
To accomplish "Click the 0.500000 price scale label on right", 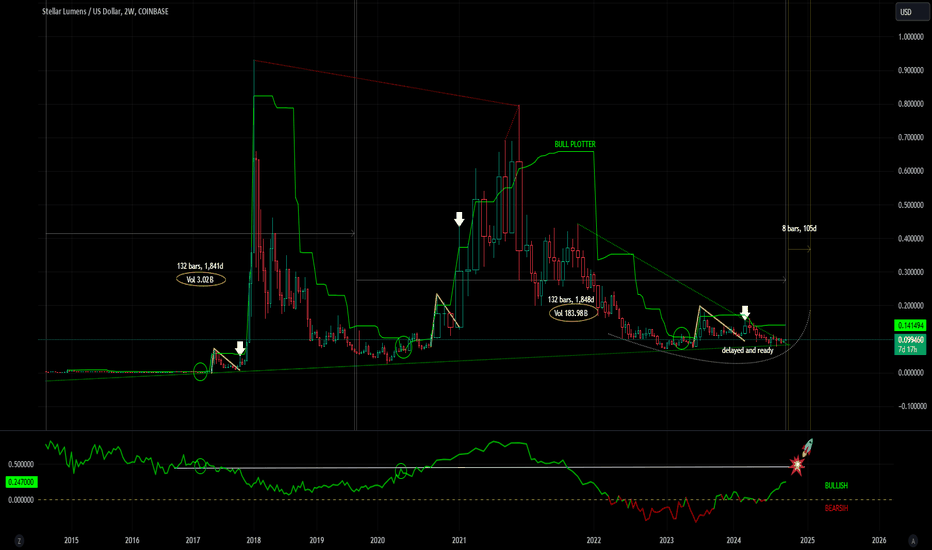I will point(912,205).
